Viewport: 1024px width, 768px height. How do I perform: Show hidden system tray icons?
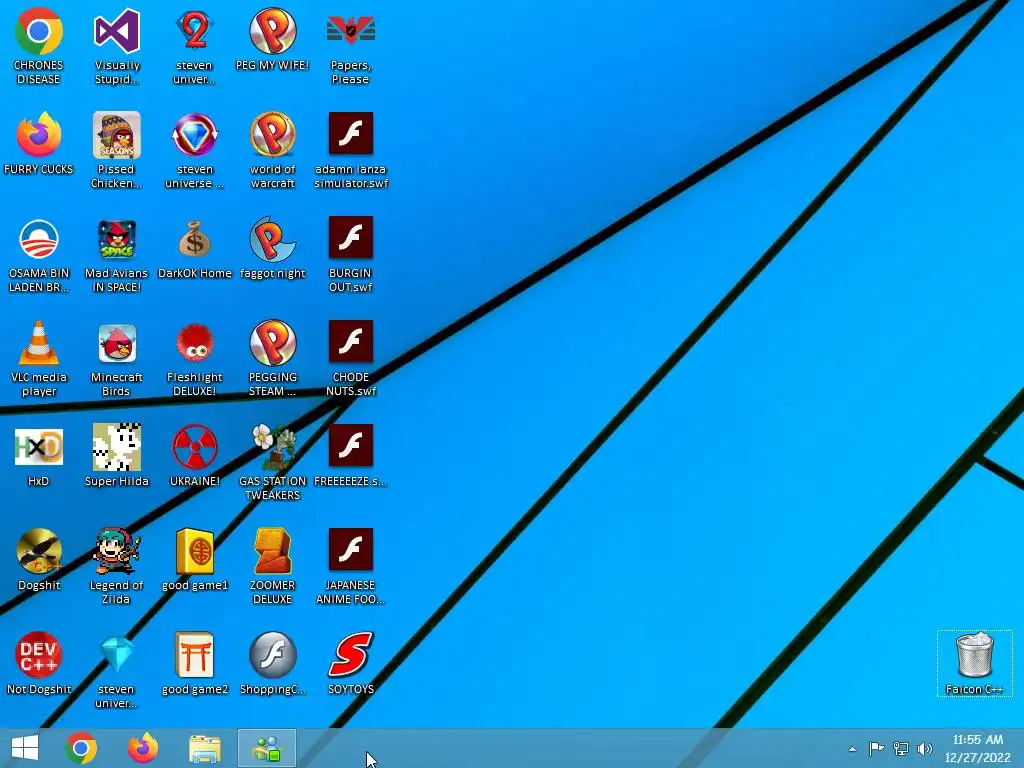coord(852,748)
